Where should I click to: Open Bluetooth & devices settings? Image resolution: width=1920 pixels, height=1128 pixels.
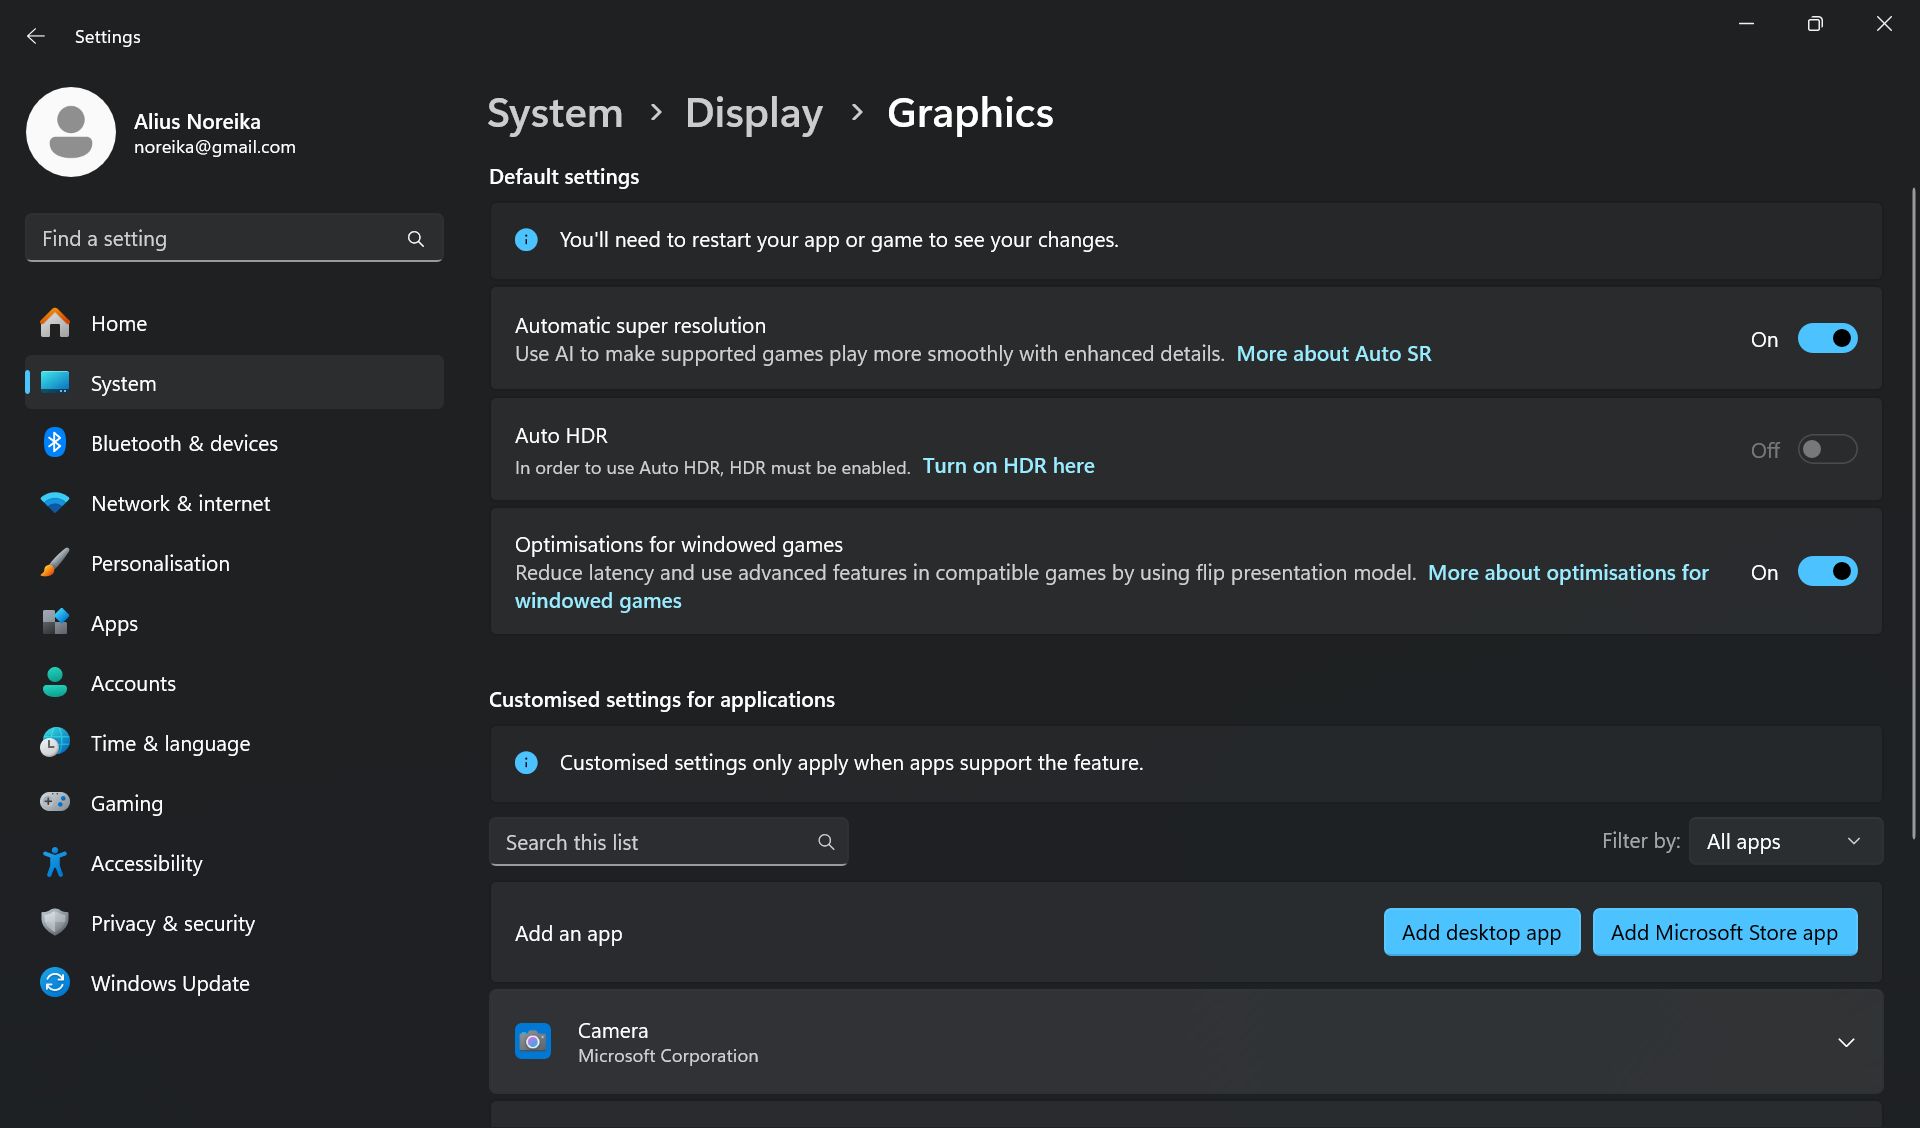click(184, 443)
